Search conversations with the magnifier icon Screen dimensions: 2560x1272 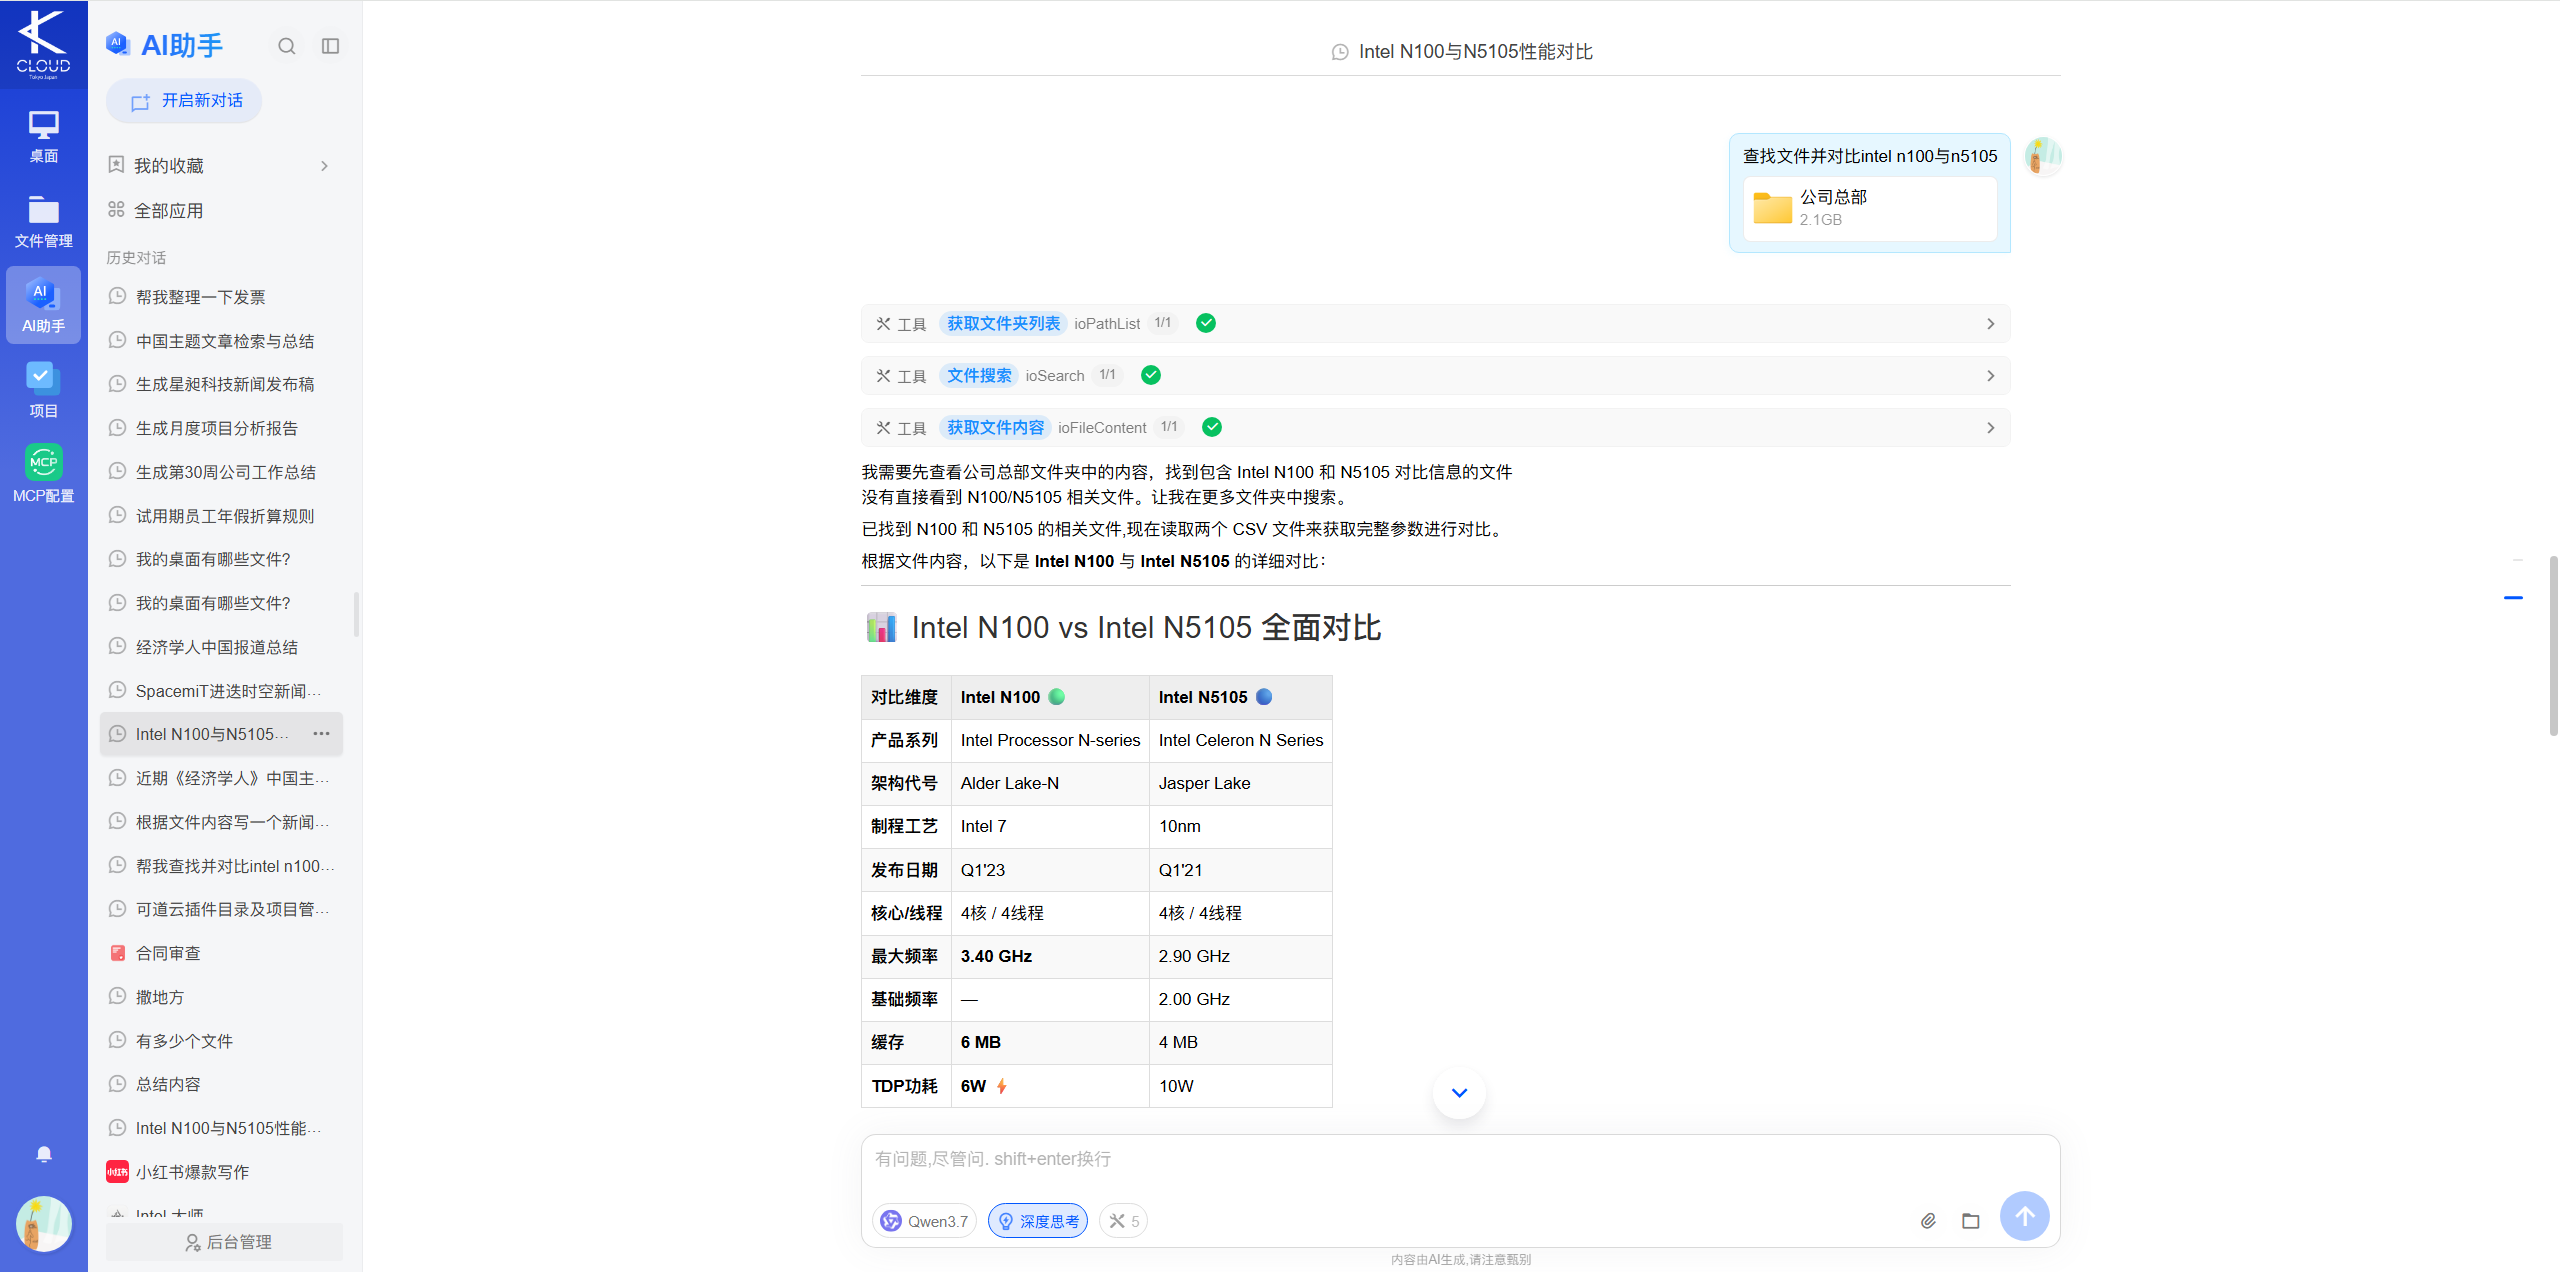287,46
